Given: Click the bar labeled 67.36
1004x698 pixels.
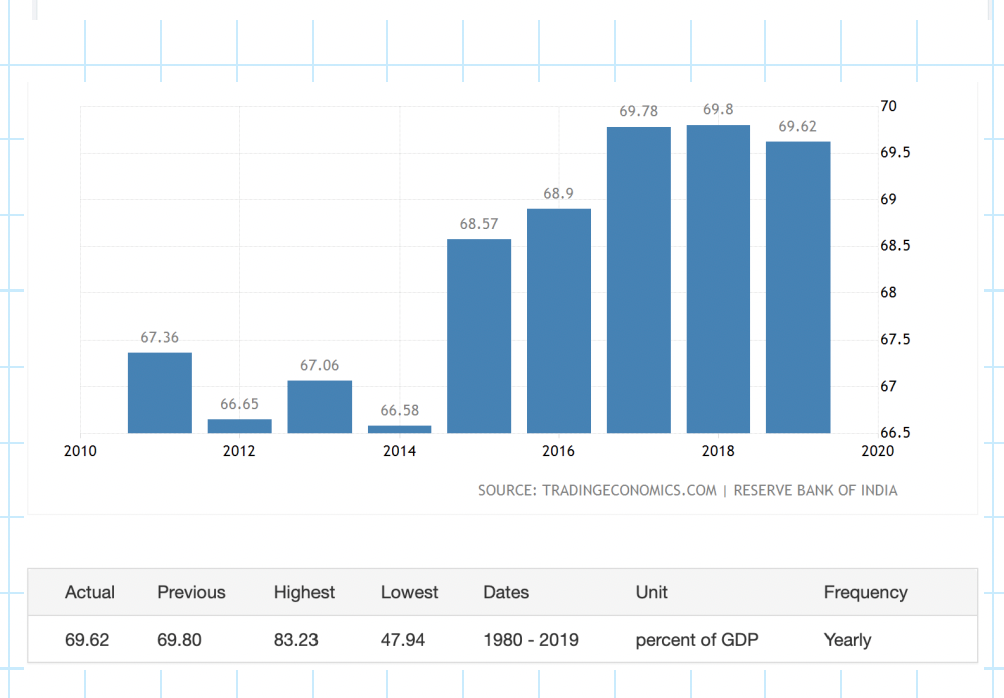Looking at the screenshot, I should (x=159, y=393).
